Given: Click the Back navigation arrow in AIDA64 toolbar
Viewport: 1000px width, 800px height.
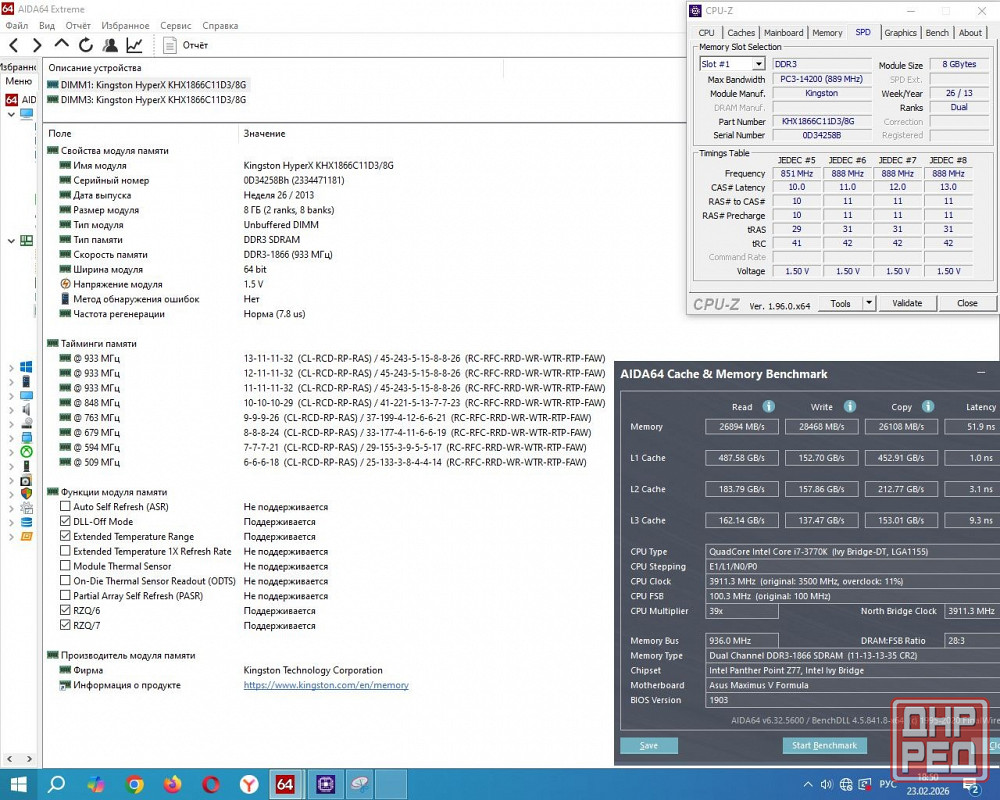Looking at the screenshot, I should coord(13,45).
